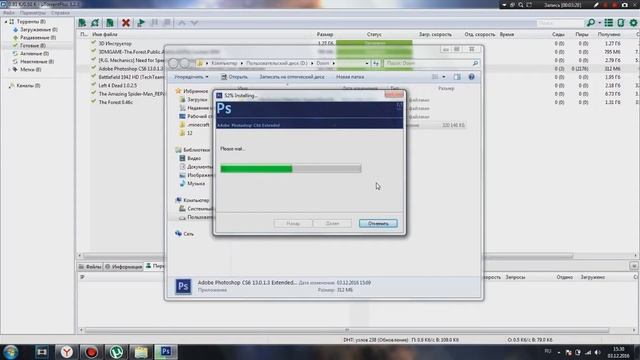Screen dimensions: 640x360
Task: Click the Add Torrent from URL icon
Action: click(95, 23)
